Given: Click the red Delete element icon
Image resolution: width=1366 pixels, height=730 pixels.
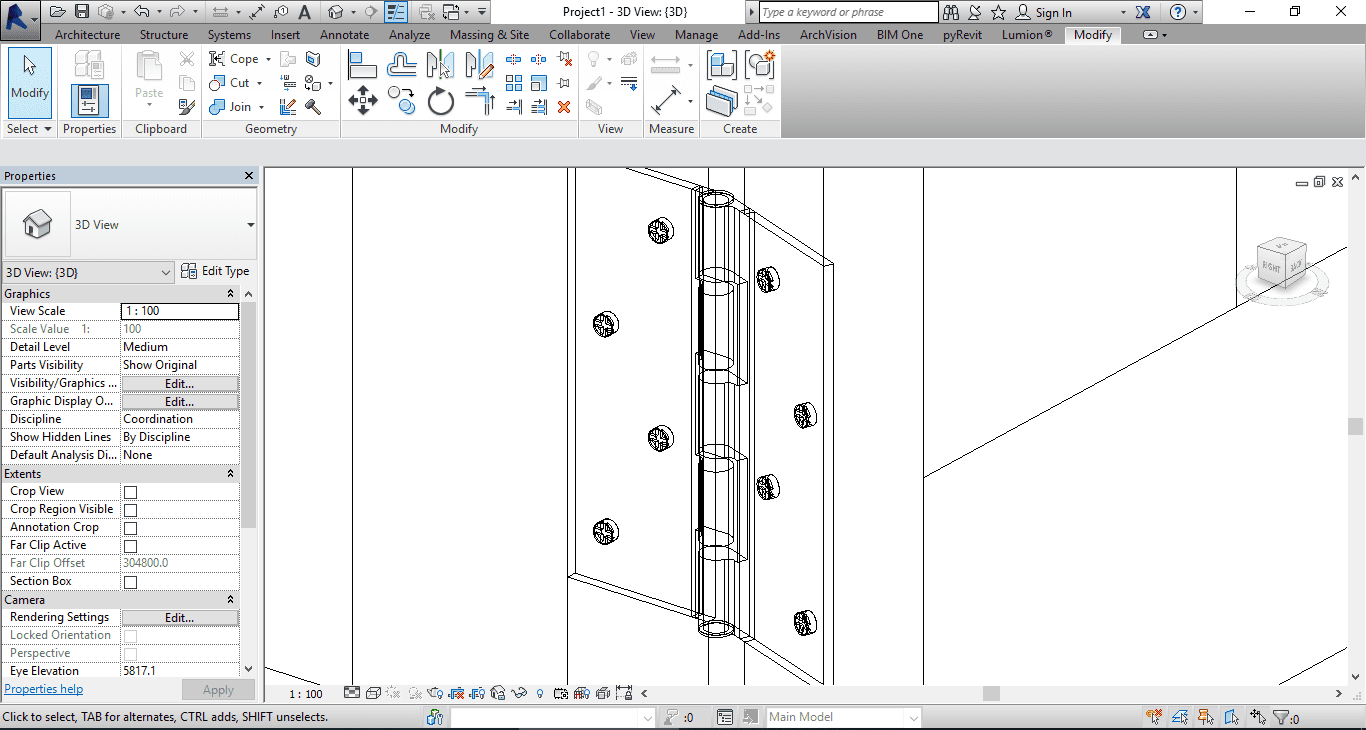Looking at the screenshot, I should point(564,107).
